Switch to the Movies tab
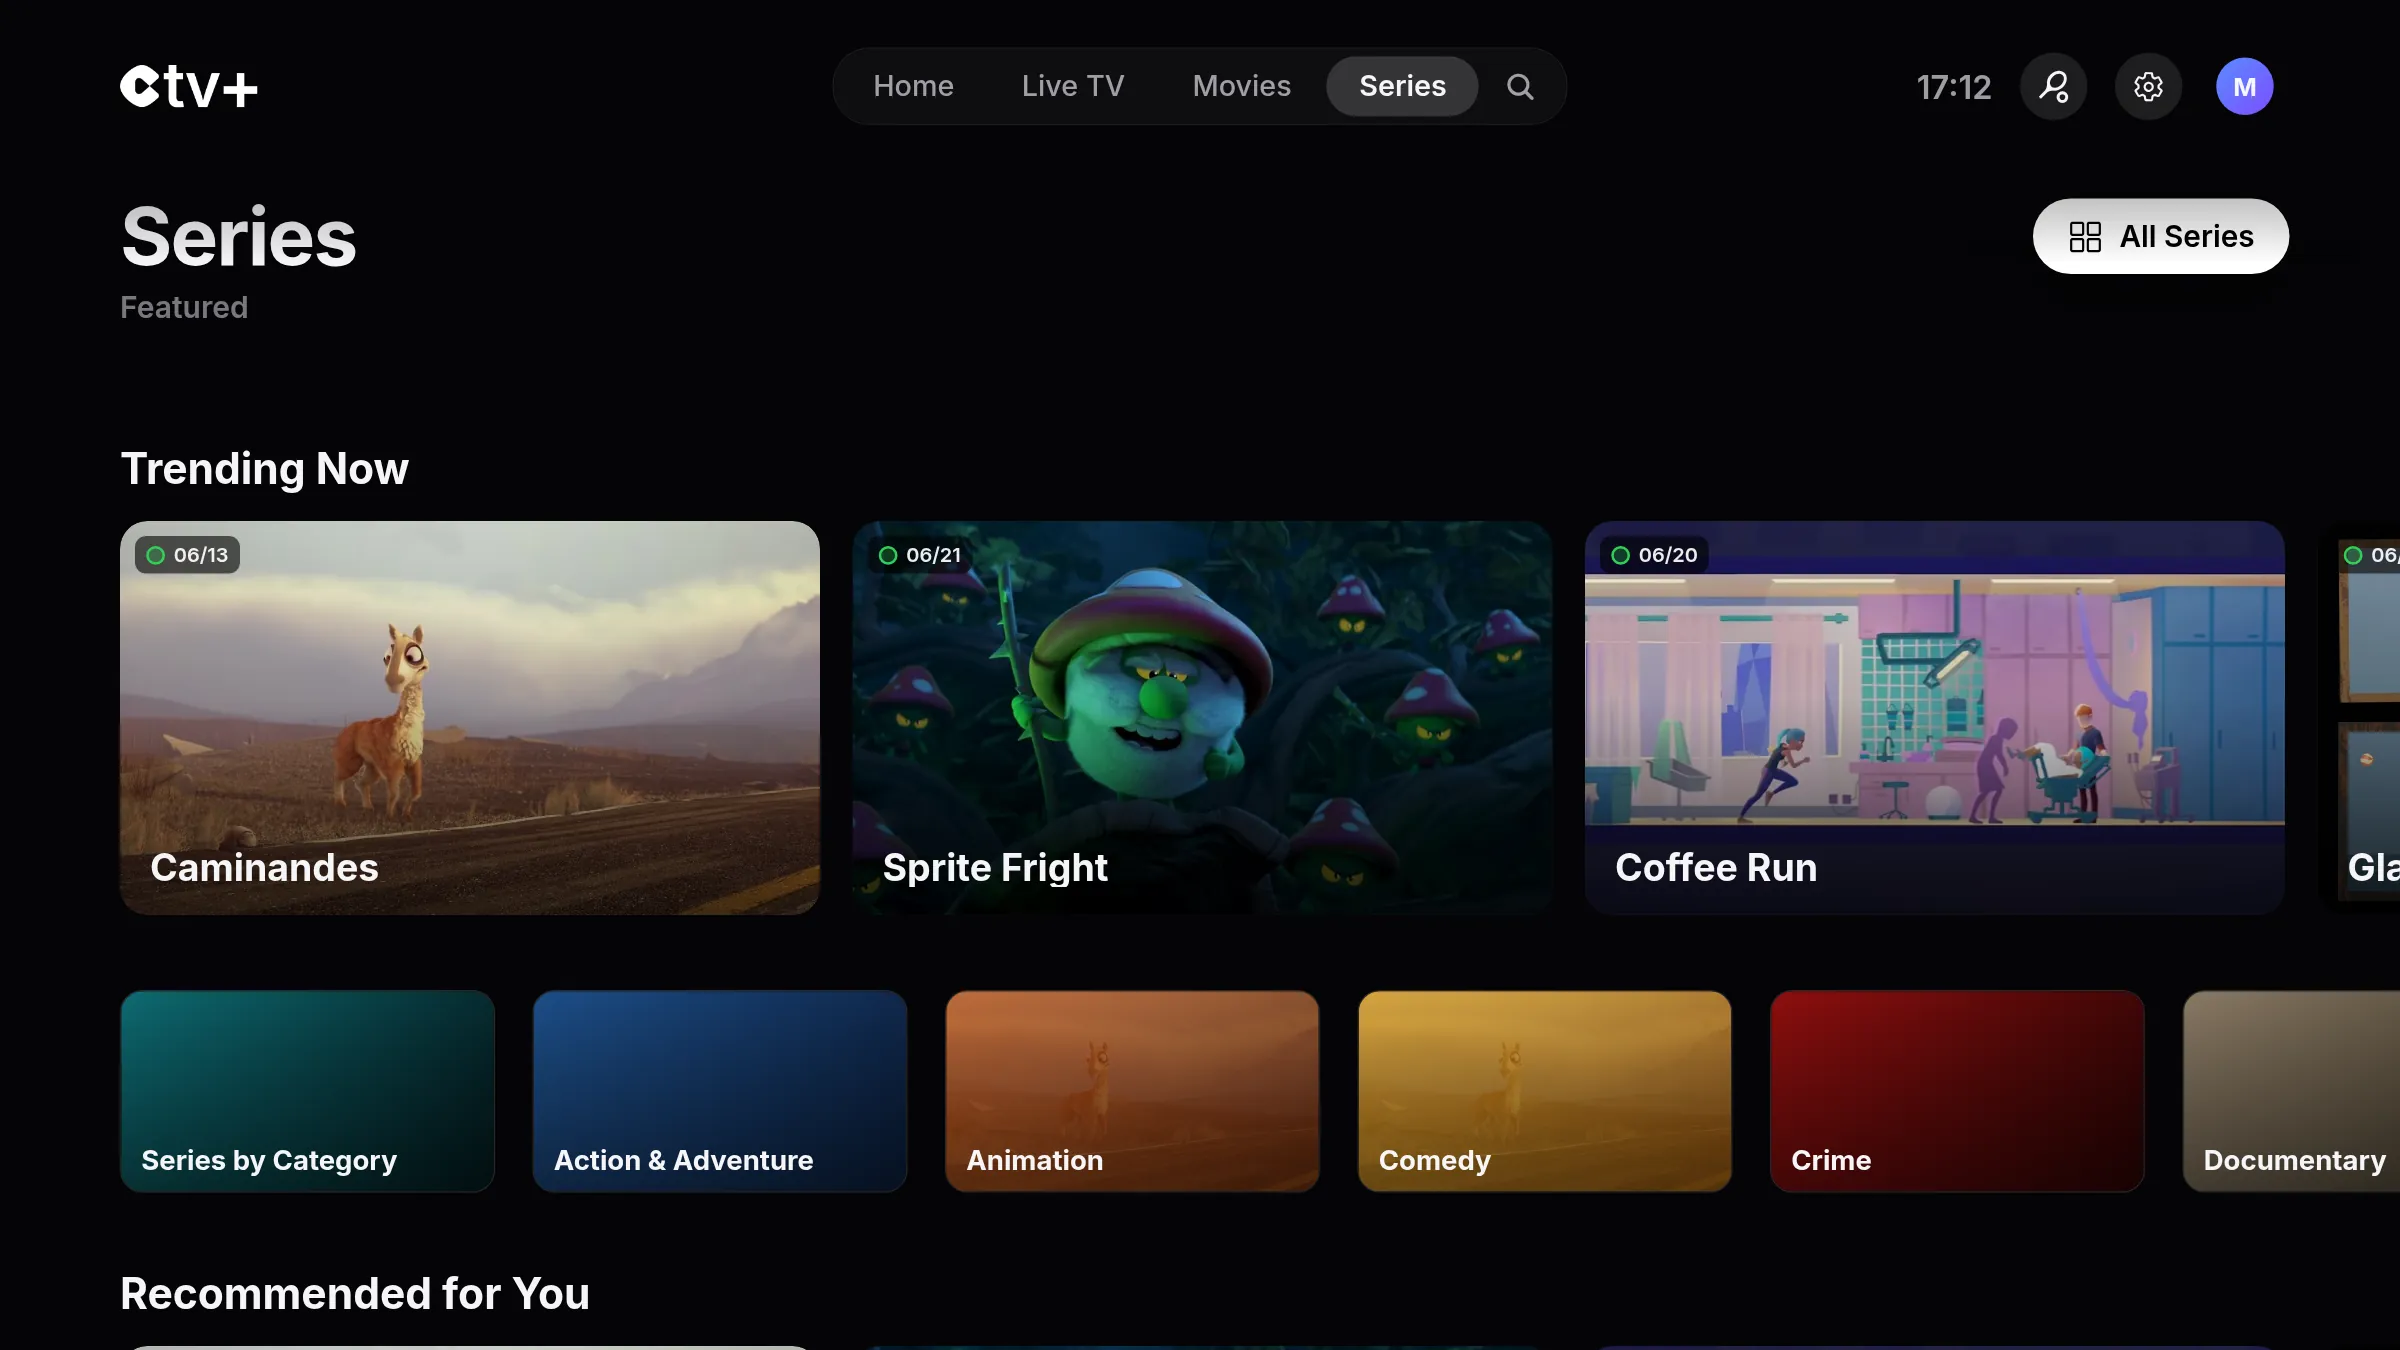This screenshot has height=1350, width=2400. [1241, 86]
